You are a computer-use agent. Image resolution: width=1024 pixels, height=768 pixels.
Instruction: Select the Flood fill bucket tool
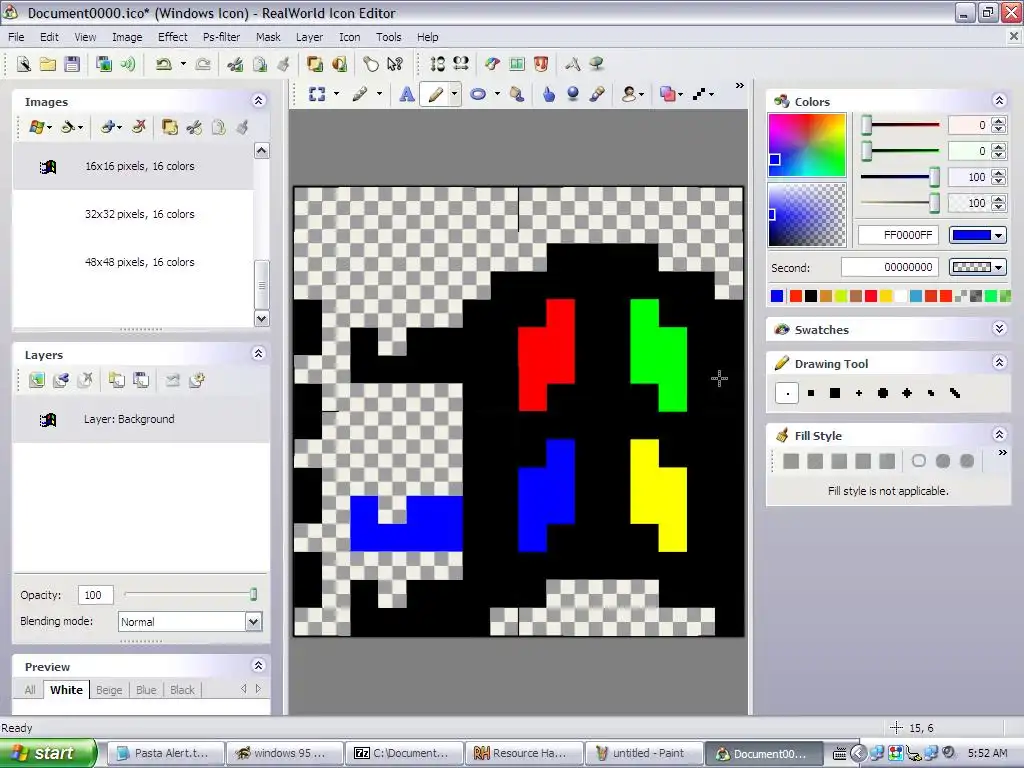pyautogui.click(x=517, y=95)
